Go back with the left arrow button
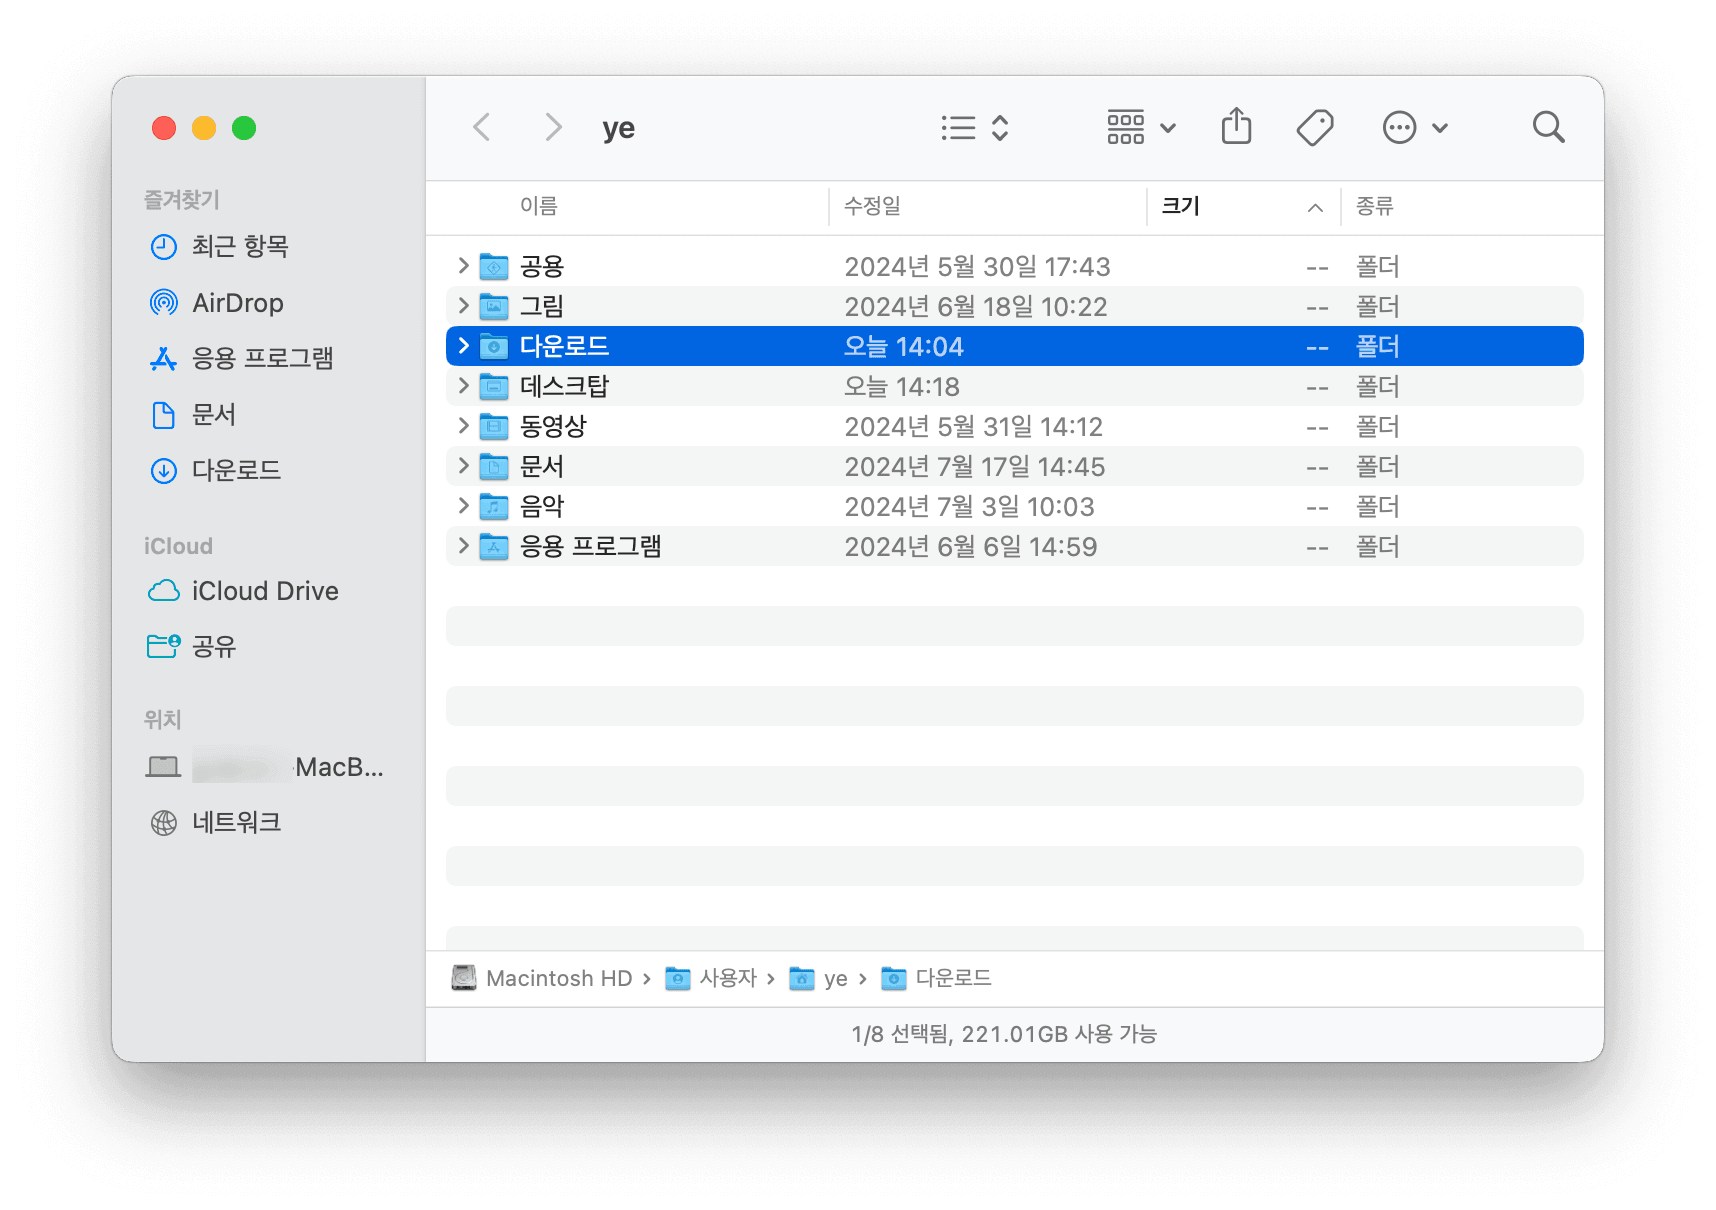This screenshot has height=1210, width=1716. tap(482, 128)
